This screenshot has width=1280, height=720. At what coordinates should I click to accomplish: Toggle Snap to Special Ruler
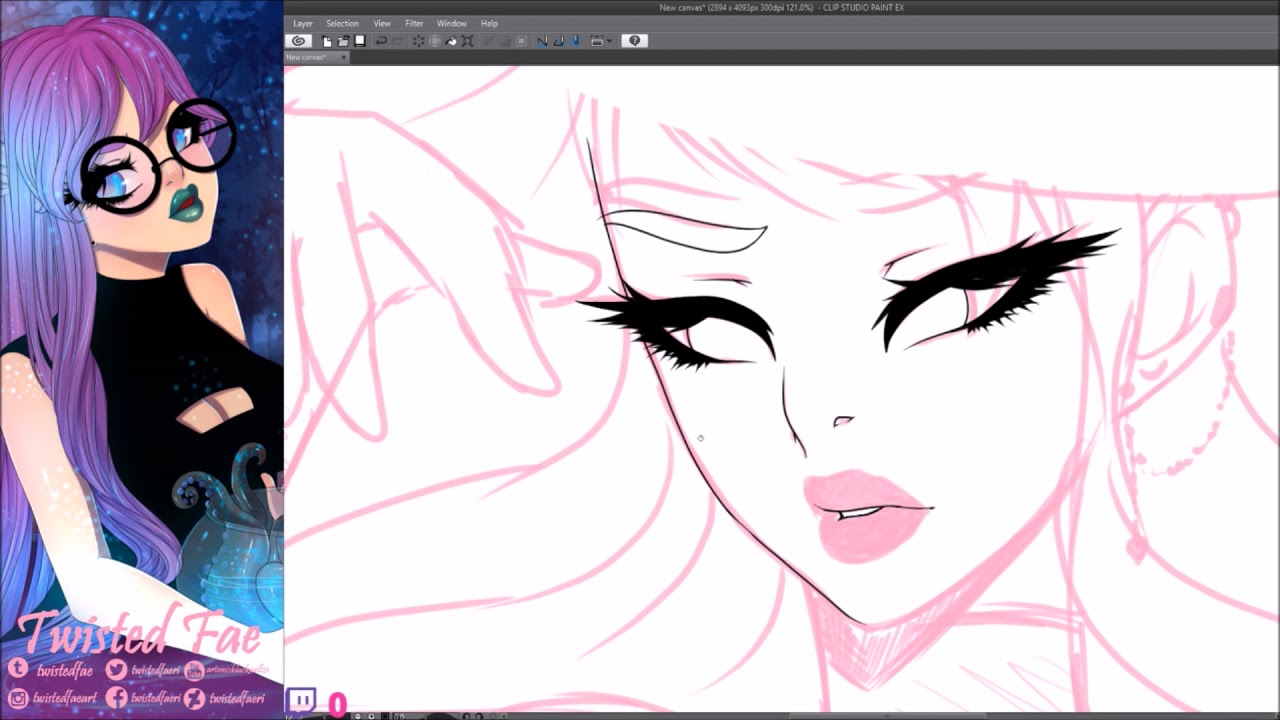(x=559, y=41)
